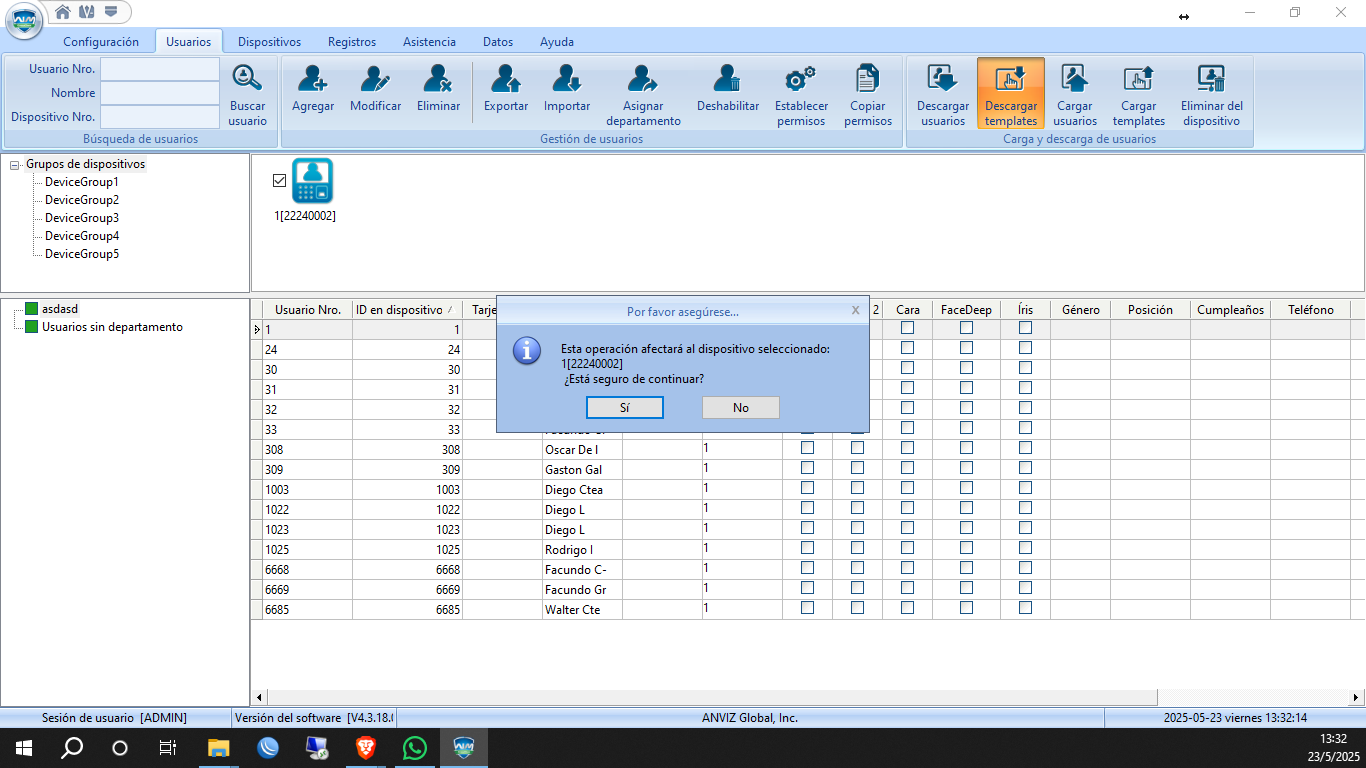Select DeviceGroup3 tree item

click(82, 218)
